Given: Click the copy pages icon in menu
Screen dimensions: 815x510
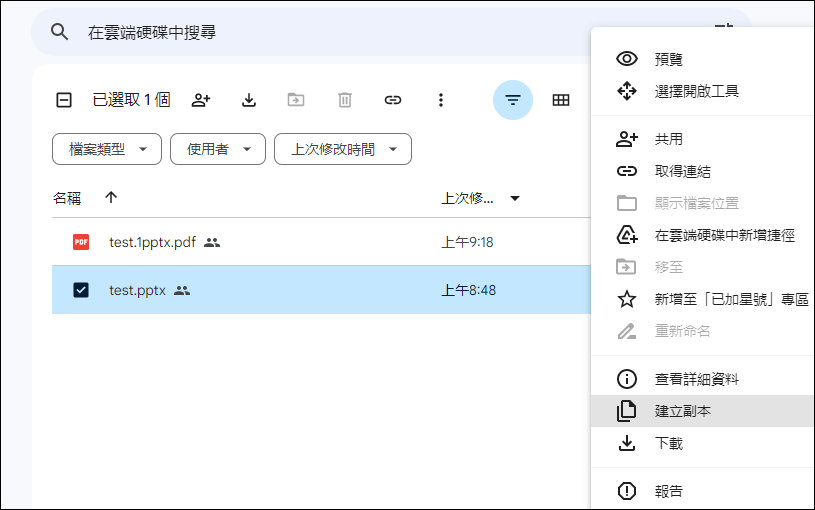Looking at the screenshot, I should 626,411.
